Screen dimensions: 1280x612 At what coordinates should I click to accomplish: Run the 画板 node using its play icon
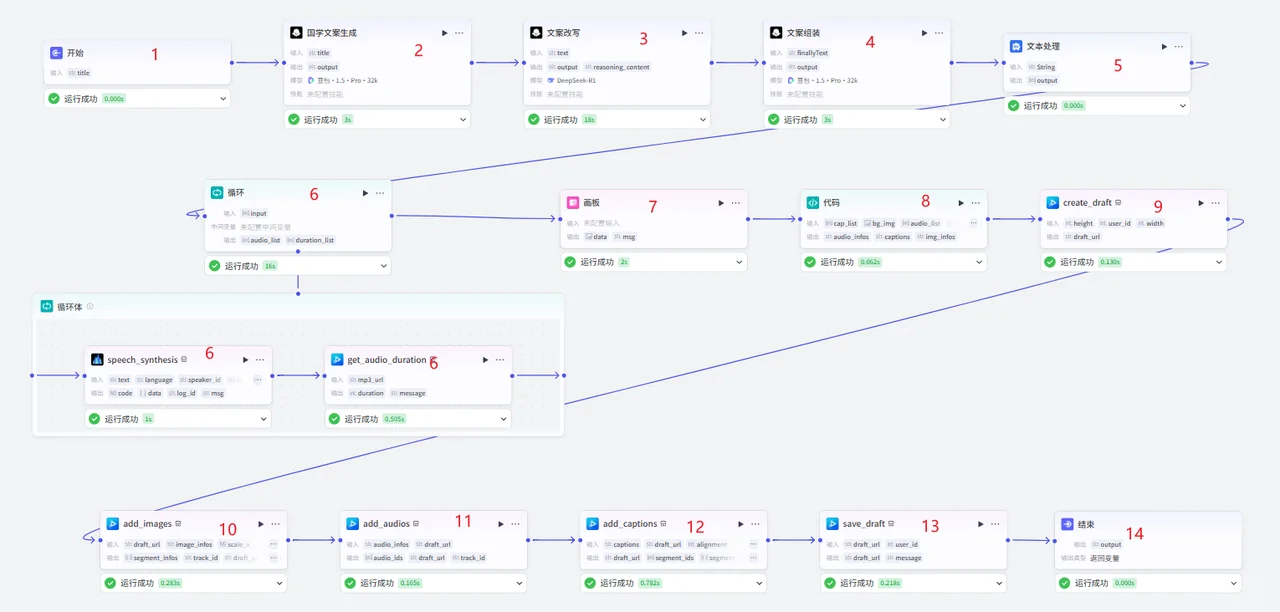(721, 202)
